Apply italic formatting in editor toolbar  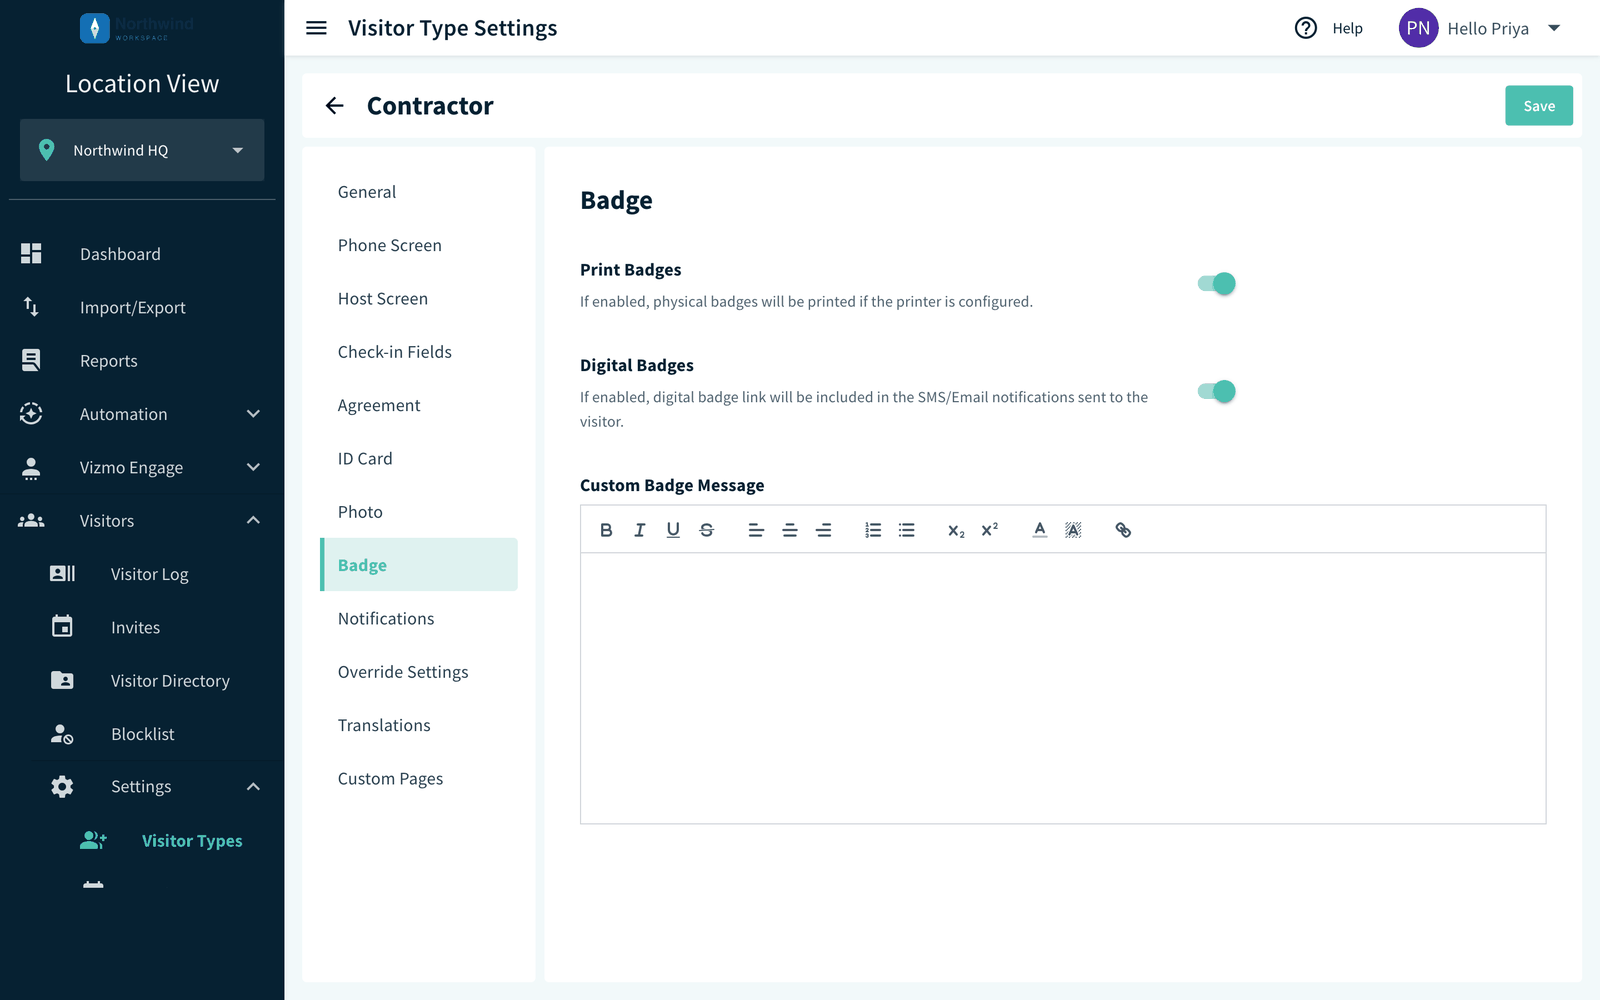pos(640,530)
